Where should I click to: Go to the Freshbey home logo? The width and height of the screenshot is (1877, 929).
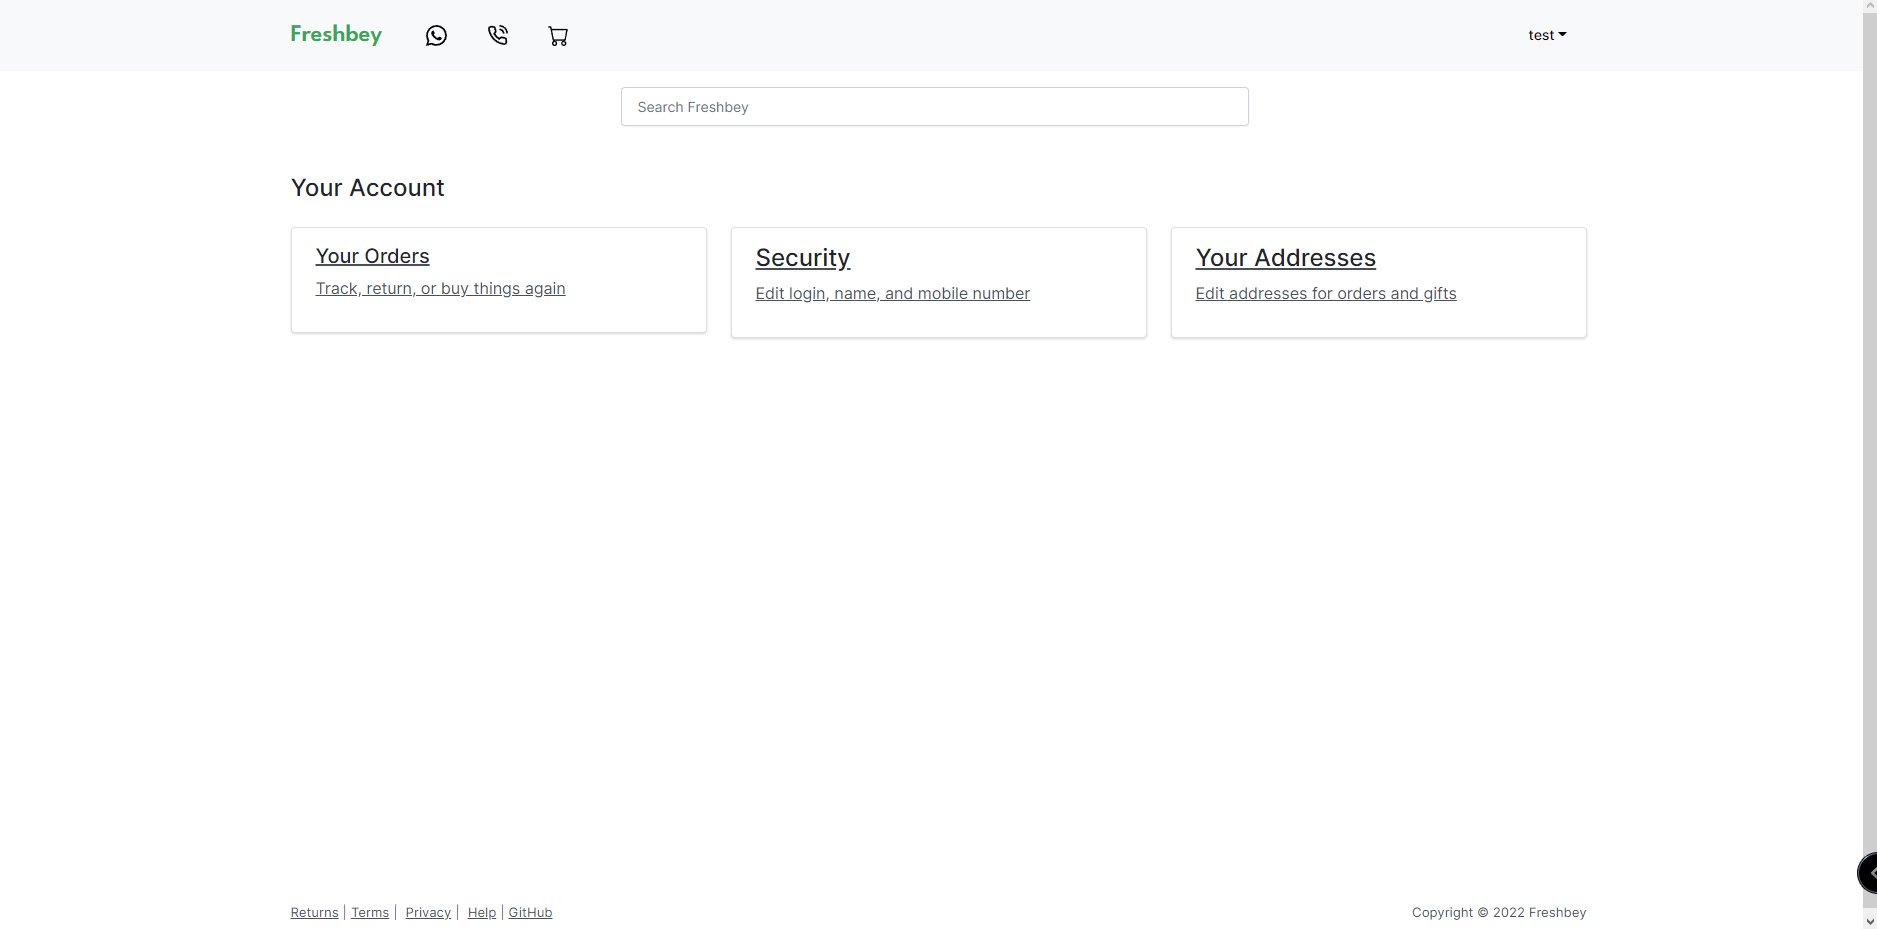336,34
